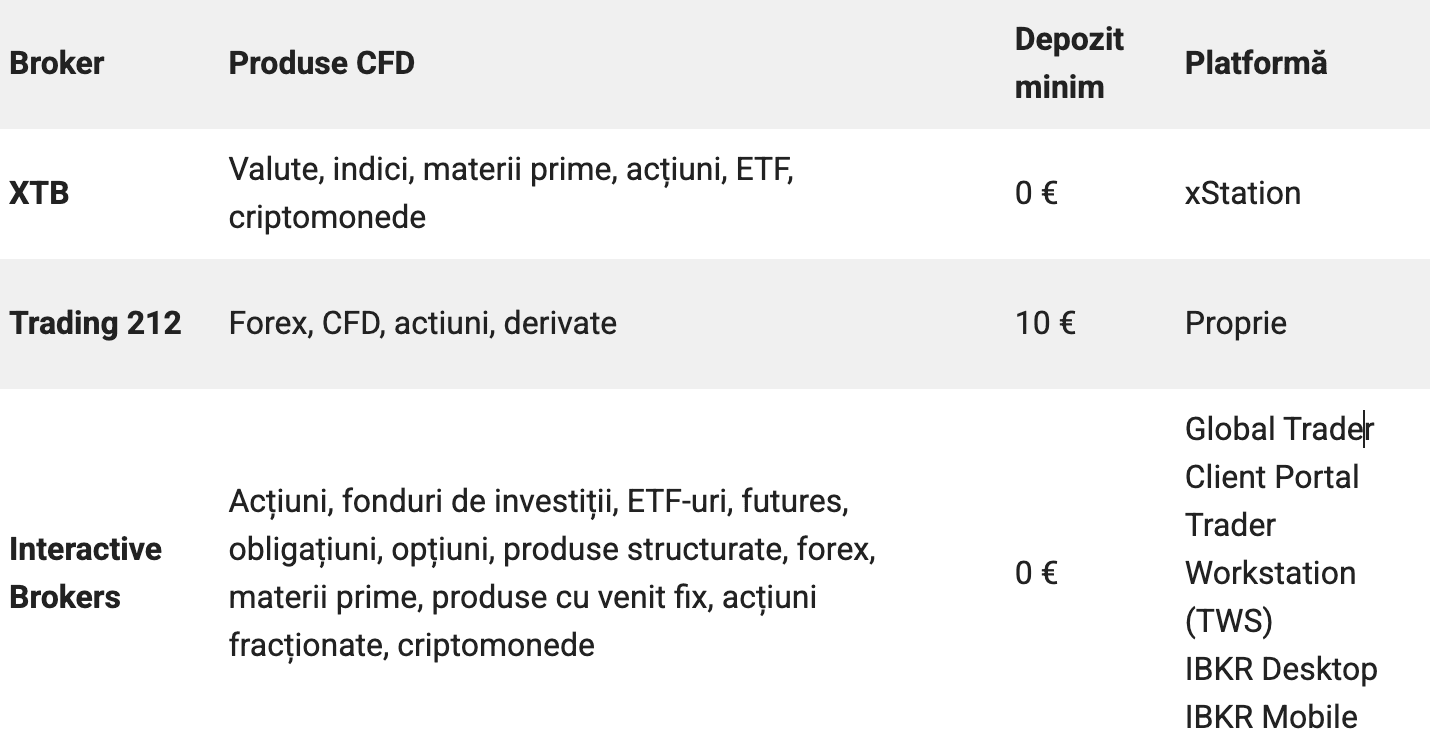Click the Platformă column header
This screenshot has height=752, width=1430.
(1256, 63)
